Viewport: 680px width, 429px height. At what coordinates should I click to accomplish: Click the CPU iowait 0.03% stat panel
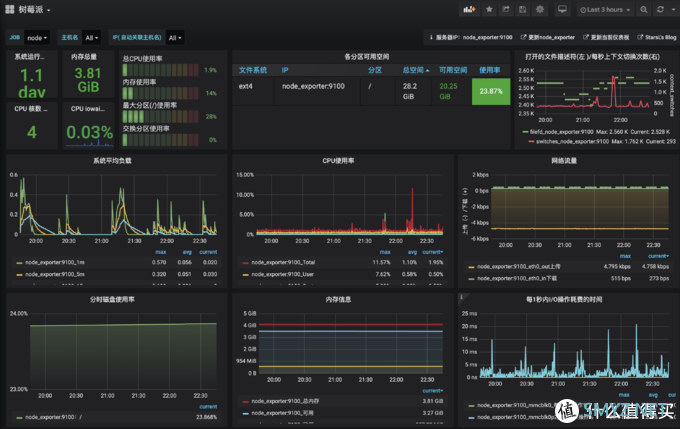click(x=89, y=126)
